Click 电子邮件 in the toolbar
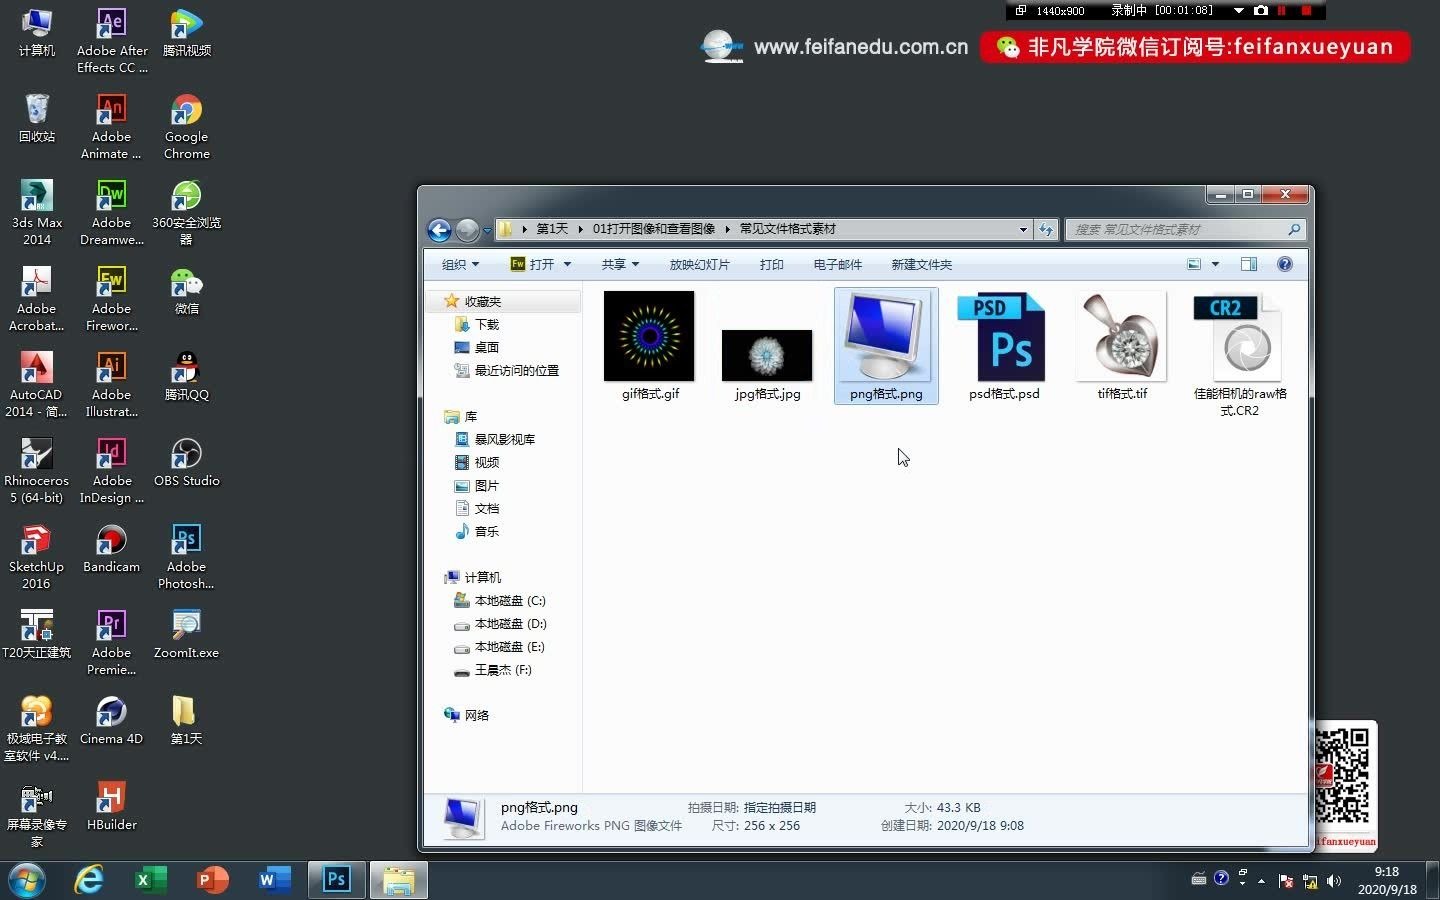 click(837, 264)
